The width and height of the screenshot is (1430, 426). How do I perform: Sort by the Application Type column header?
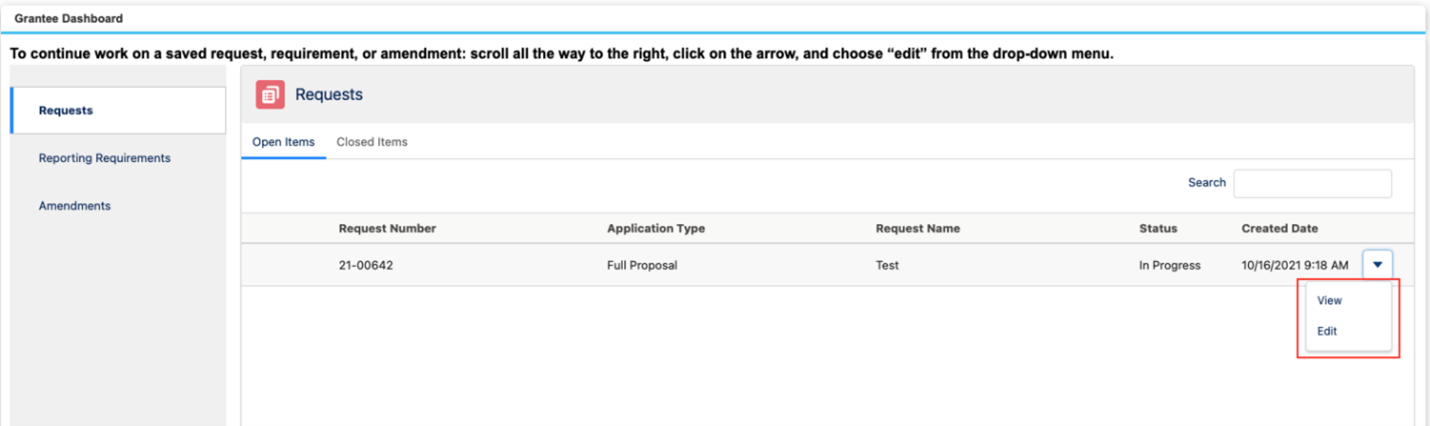(x=655, y=229)
